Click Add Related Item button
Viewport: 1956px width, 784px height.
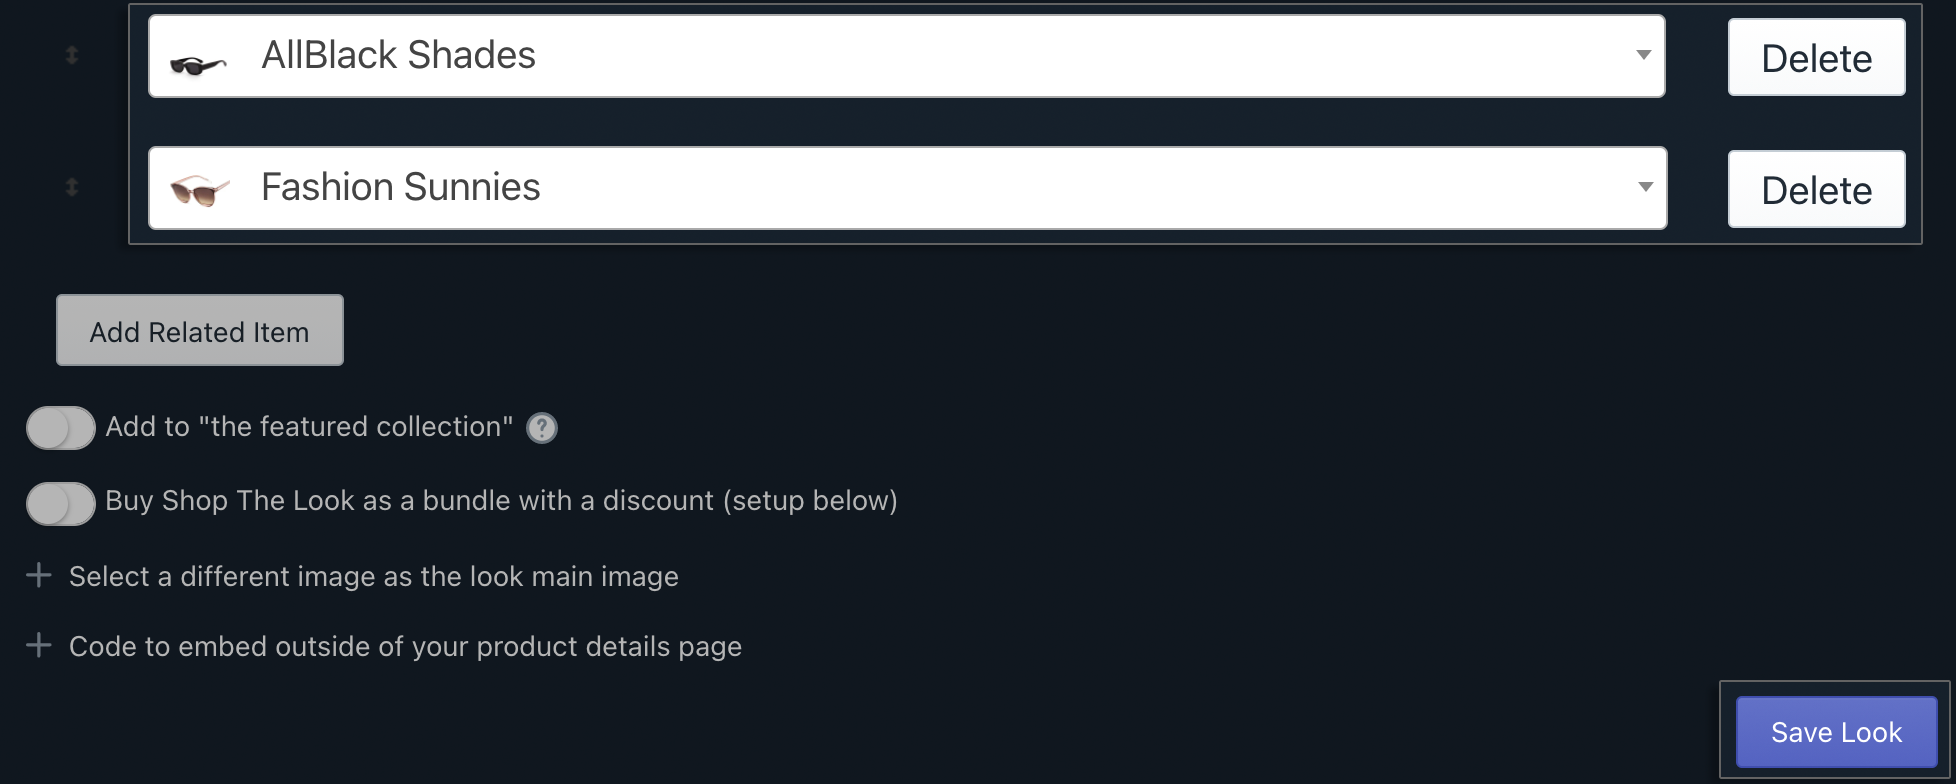coord(200,330)
